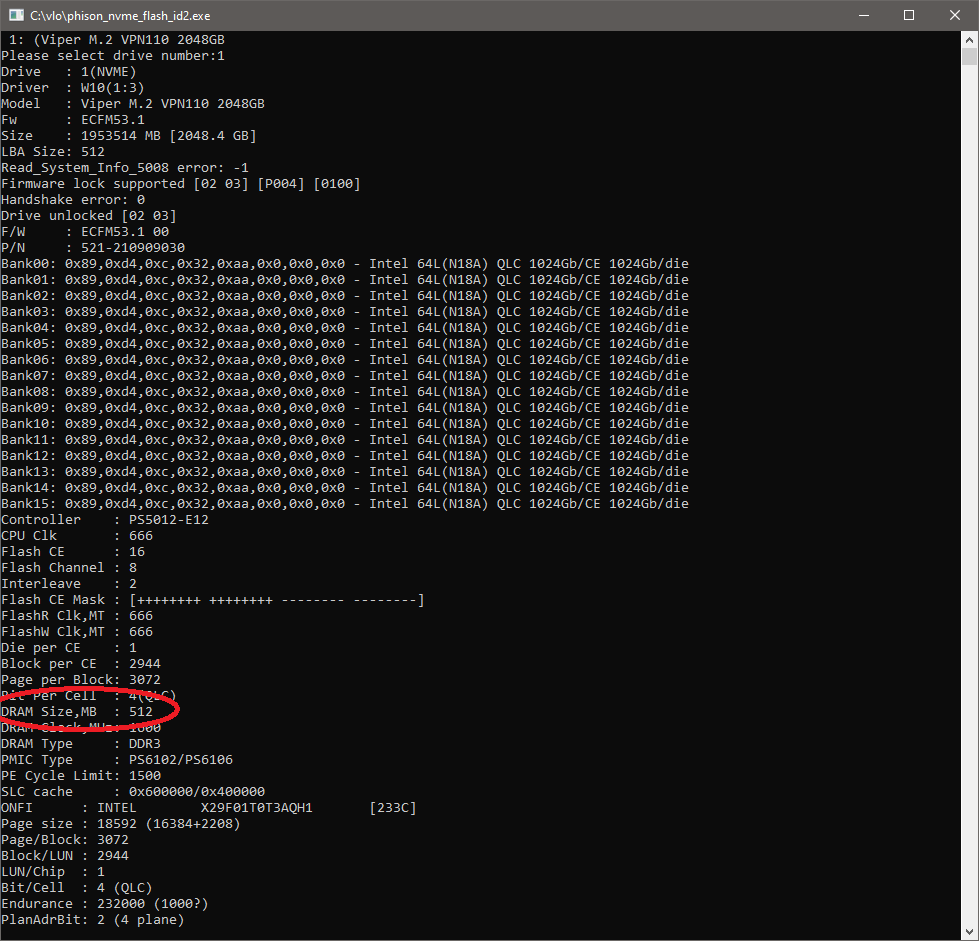Click the 'PlanAdrBit: 2 (4 plane)' line
The height and width of the screenshot is (941, 979).
pos(93,920)
